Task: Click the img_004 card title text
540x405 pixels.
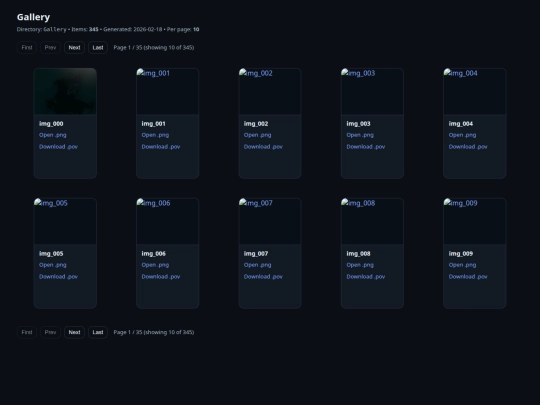Action: pos(461,124)
